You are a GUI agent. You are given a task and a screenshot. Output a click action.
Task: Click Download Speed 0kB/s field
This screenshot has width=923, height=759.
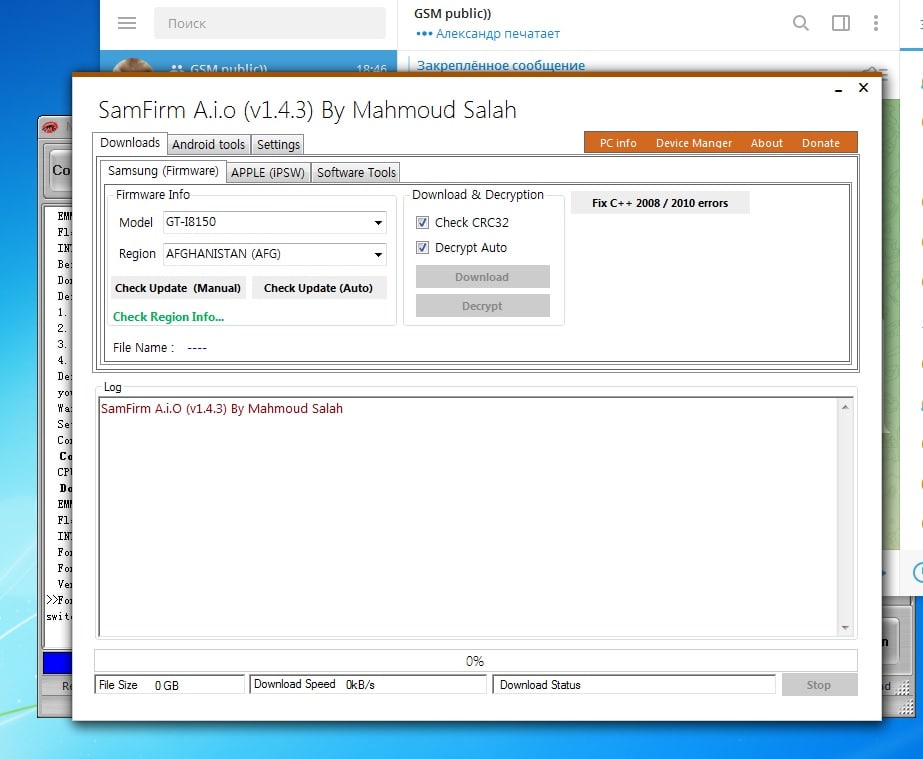point(368,684)
